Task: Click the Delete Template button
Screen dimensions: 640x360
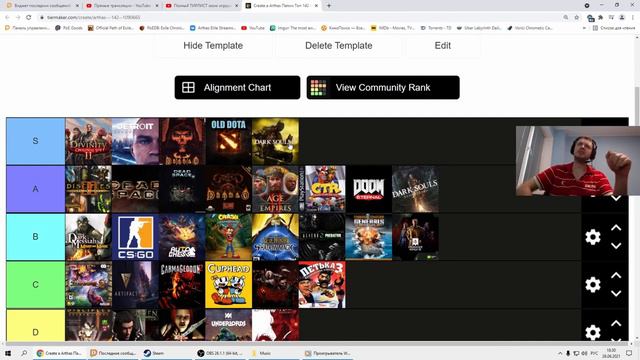Action: [338, 46]
